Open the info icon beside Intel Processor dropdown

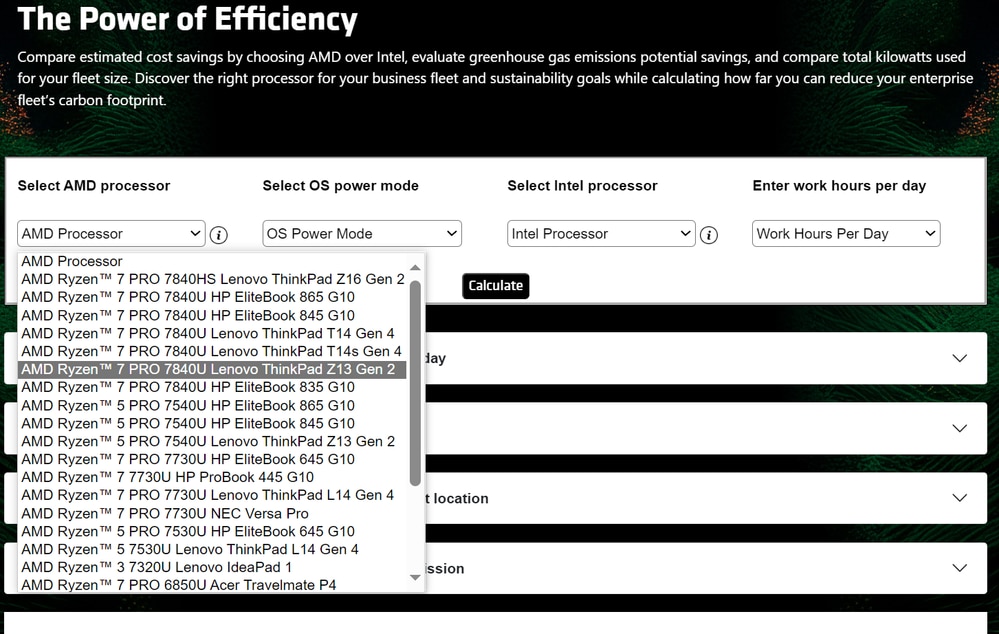coord(708,235)
